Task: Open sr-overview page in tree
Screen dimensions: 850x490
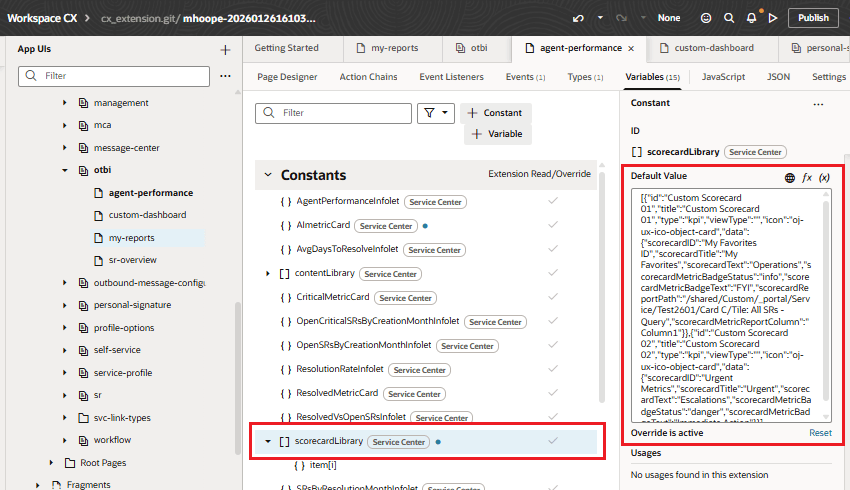Action: click(133, 260)
